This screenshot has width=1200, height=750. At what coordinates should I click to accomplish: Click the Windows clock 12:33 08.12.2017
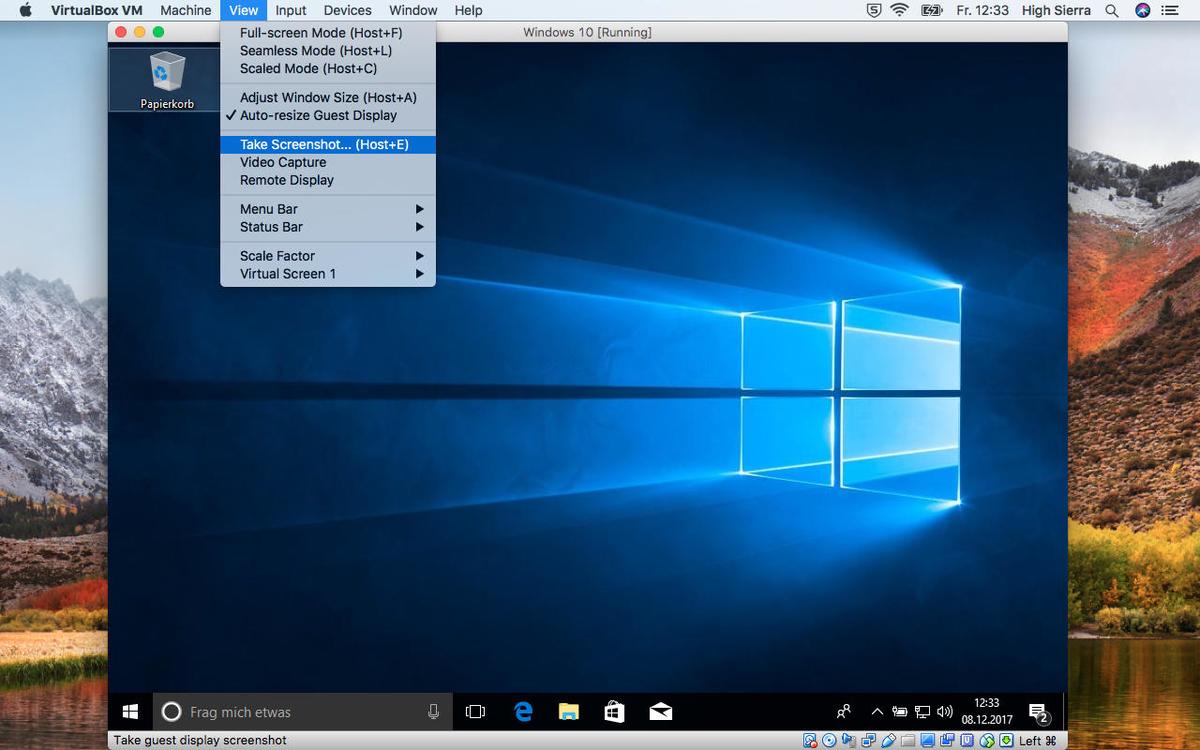pyautogui.click(x=987, y=711)
